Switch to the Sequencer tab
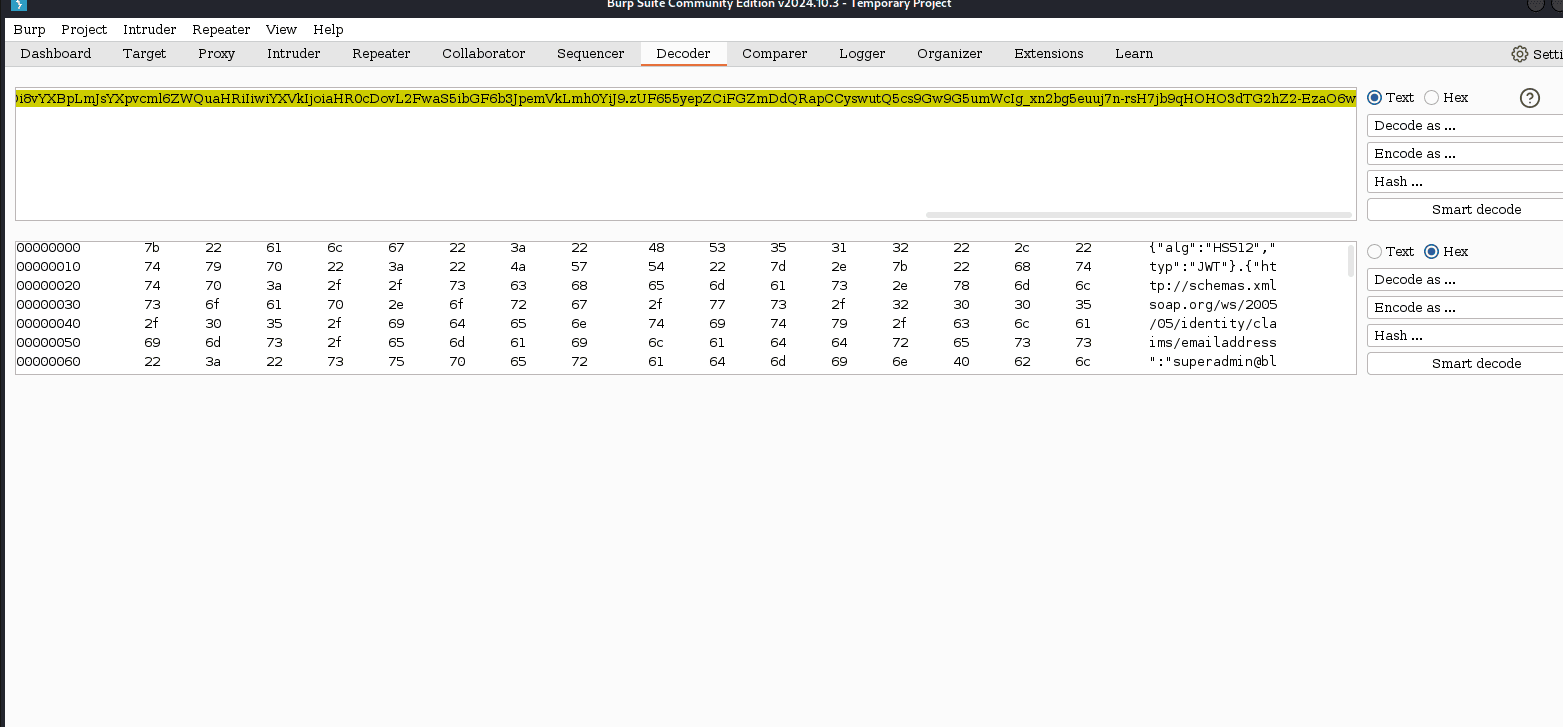This screenshot has width=1563, height=727. [x=591, y=54]
